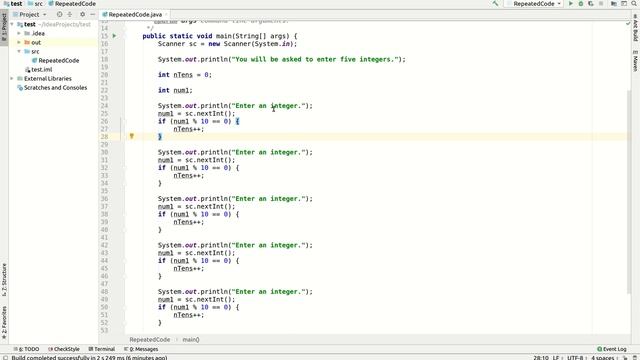Open the Ant Build side panel
This screenshot has width=640, height=360.
(636, 28)
